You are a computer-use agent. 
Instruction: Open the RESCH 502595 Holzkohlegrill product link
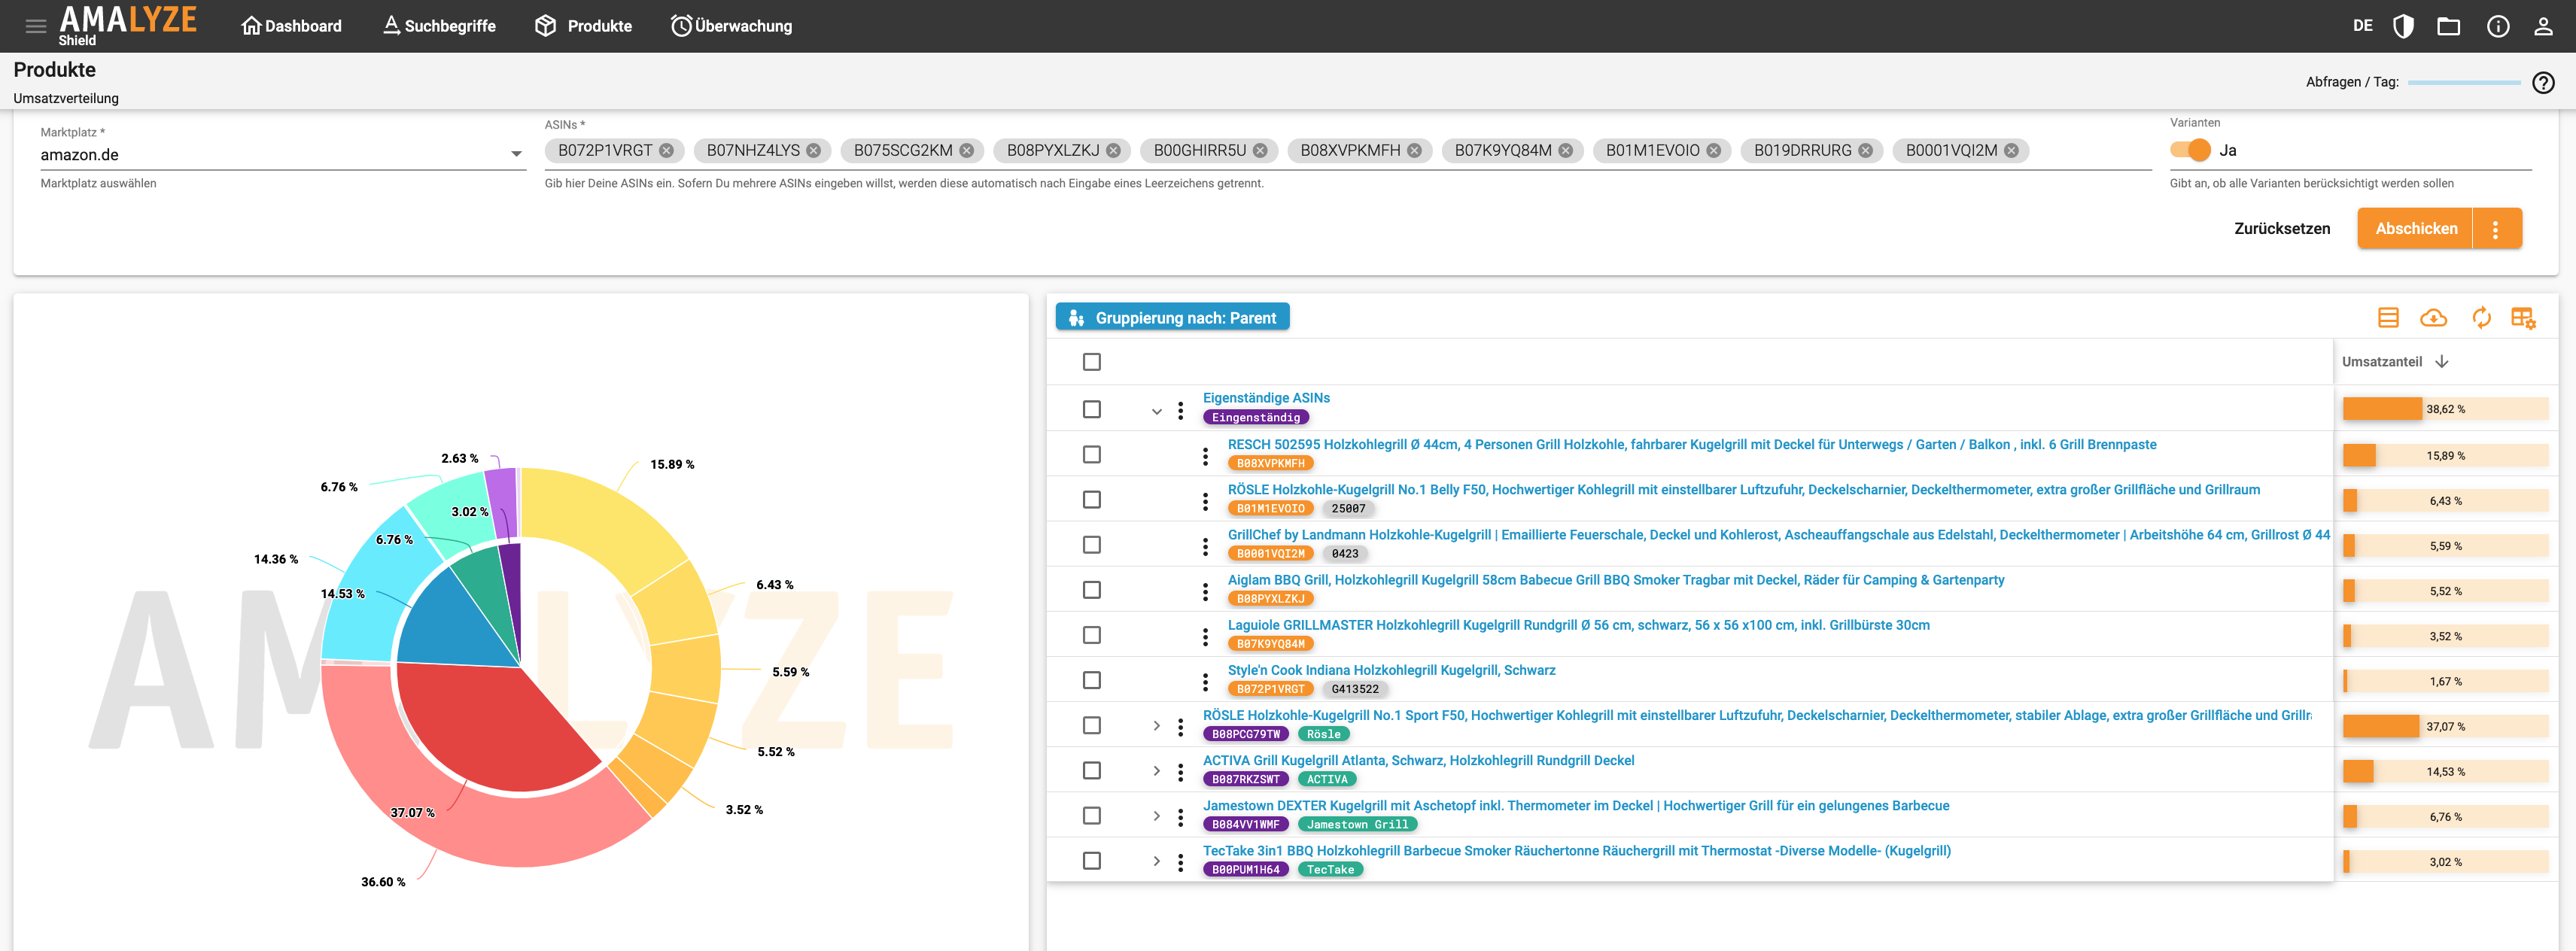pyautogui.click(x=1691, y=445)
